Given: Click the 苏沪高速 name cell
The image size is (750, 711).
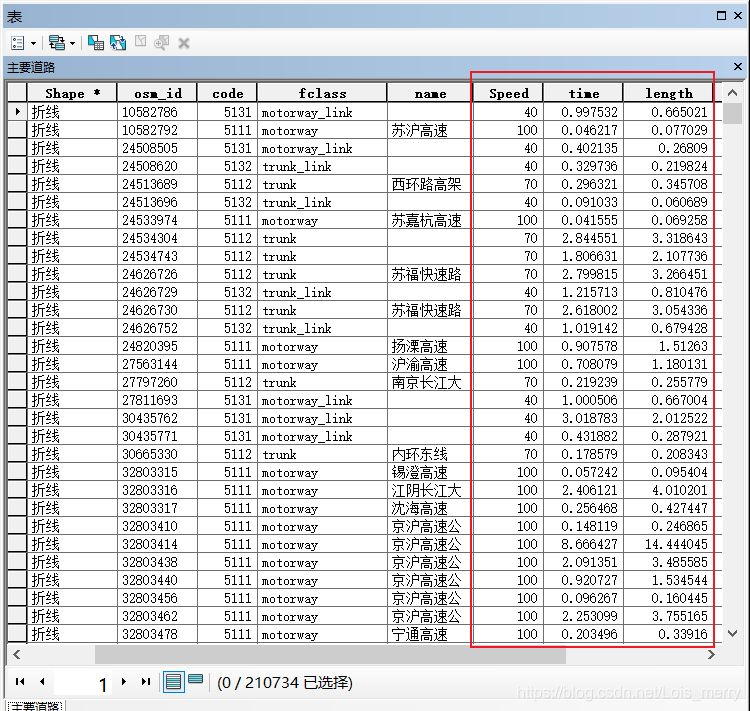Looking at the screenshot, I should pyautogui.click(x=429, y=131).
